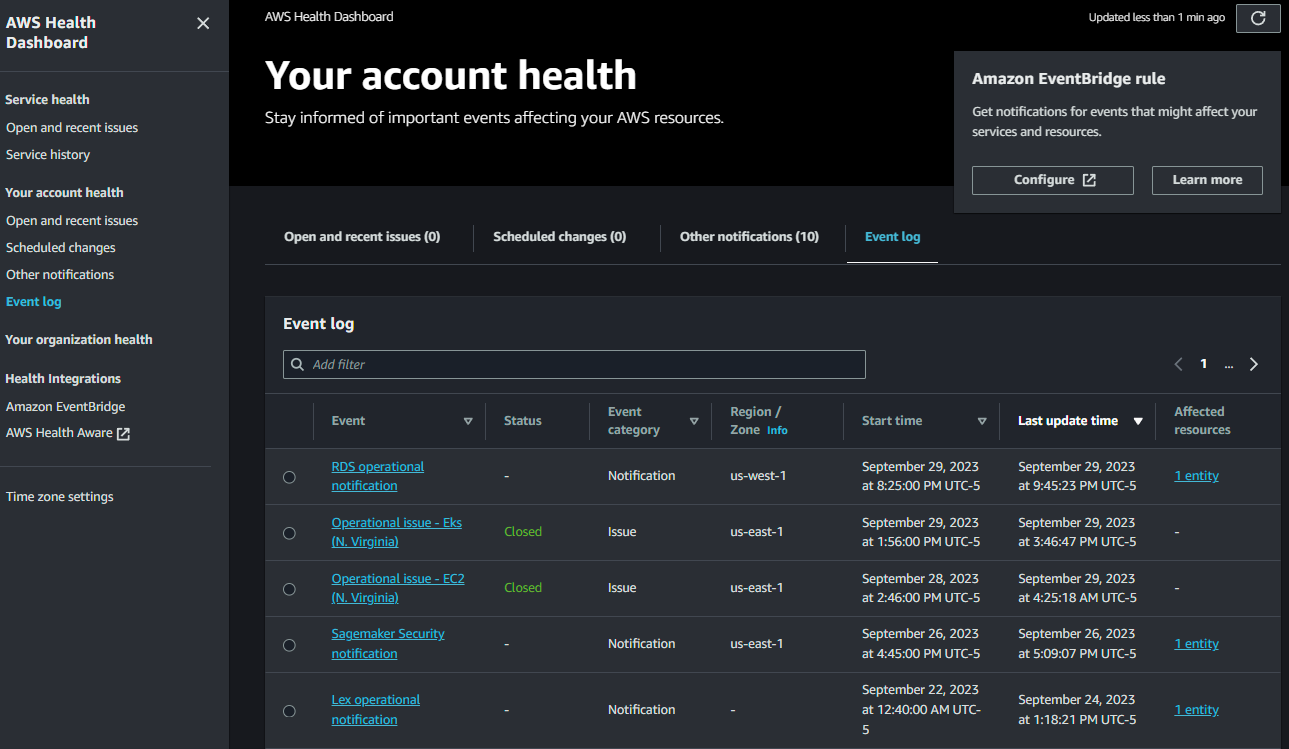Click the search magnifier icon in filter

click(x=297, y=364)
